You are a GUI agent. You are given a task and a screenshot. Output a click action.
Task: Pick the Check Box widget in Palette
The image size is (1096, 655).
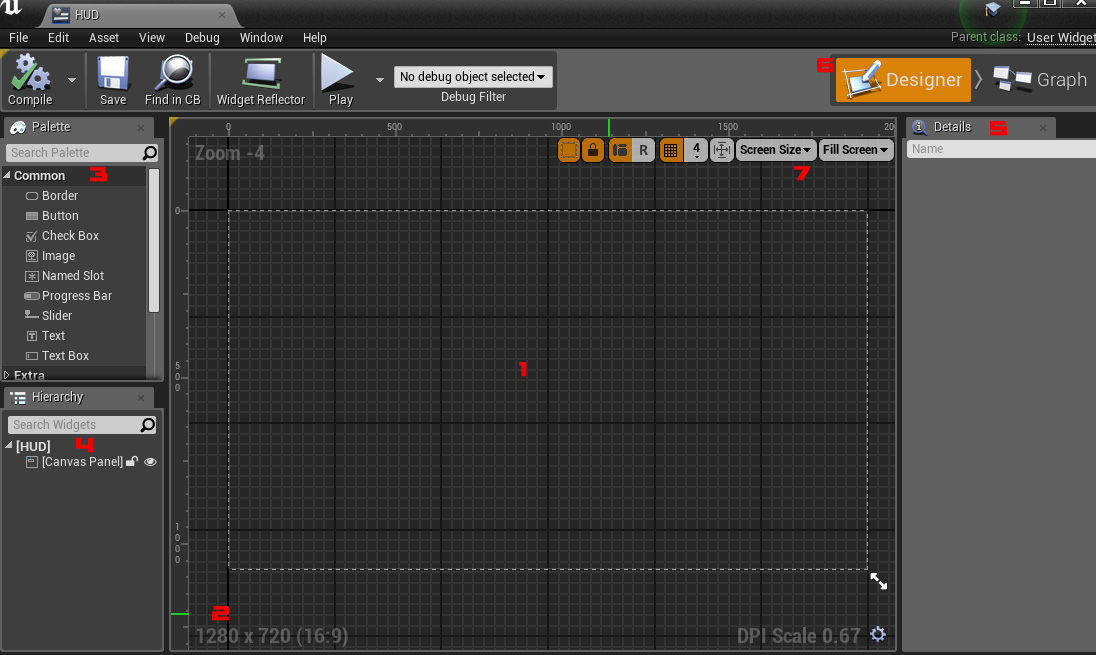tap(69, 236)
